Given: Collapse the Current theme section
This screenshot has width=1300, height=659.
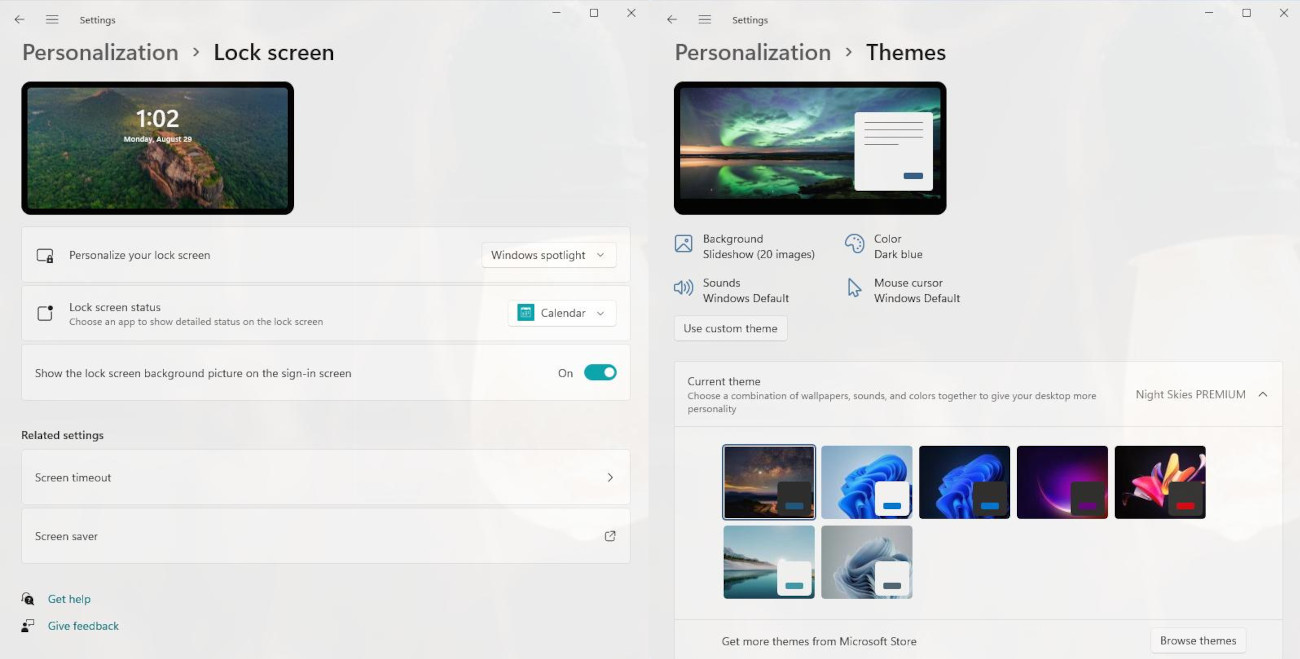Looking at the screenshot, I should 1263,395.
